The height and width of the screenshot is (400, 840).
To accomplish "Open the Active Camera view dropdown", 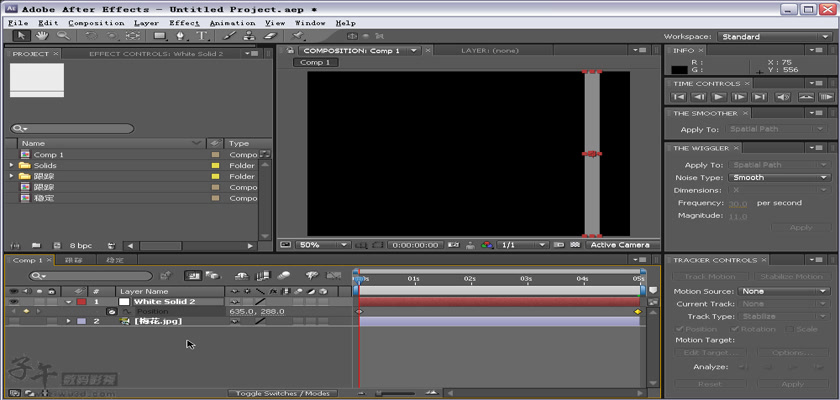I will point(620,245).
